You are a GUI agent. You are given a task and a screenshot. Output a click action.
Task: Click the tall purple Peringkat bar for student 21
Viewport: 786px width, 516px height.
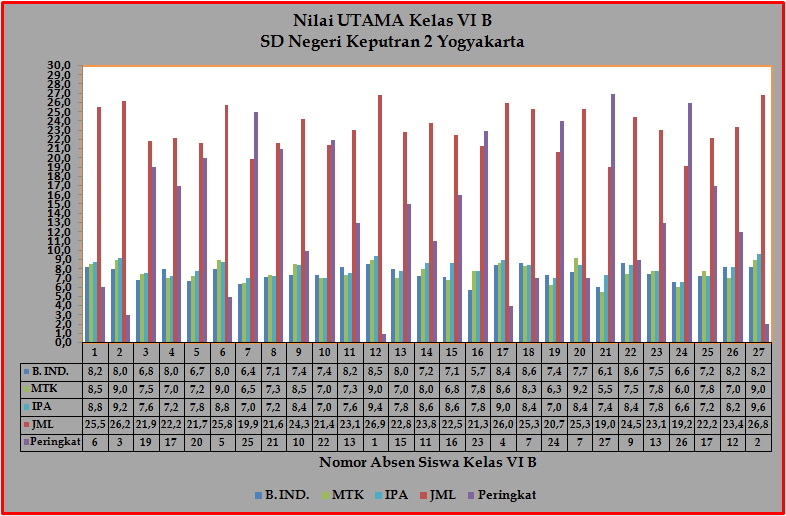(x=613, y=218)
